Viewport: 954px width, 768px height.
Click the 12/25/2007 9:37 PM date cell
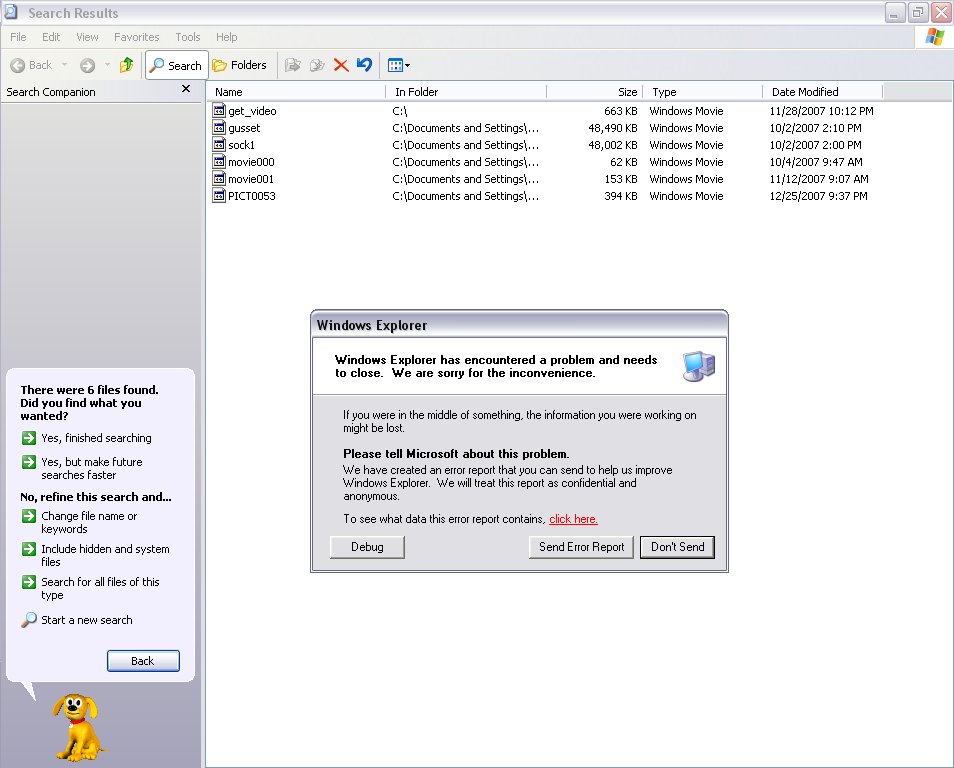click(x=818, y=196)
